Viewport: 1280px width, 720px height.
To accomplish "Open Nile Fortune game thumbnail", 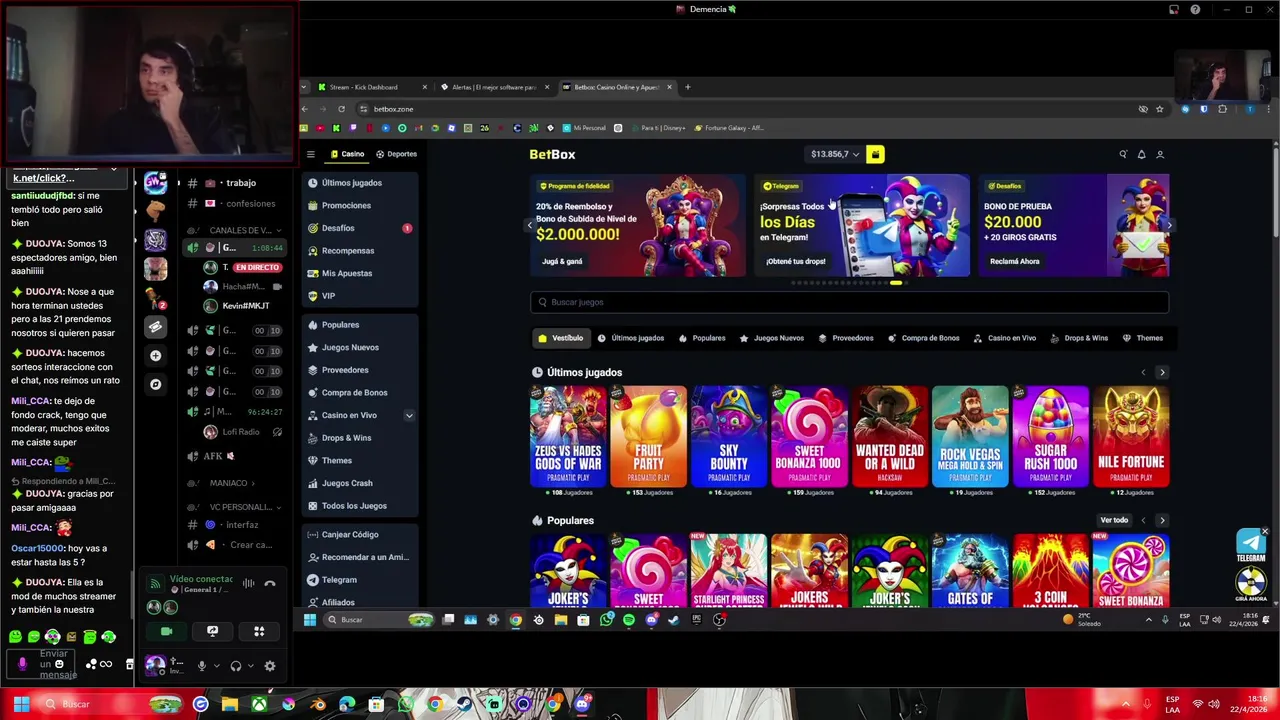I will click(x=1130, y=436).
